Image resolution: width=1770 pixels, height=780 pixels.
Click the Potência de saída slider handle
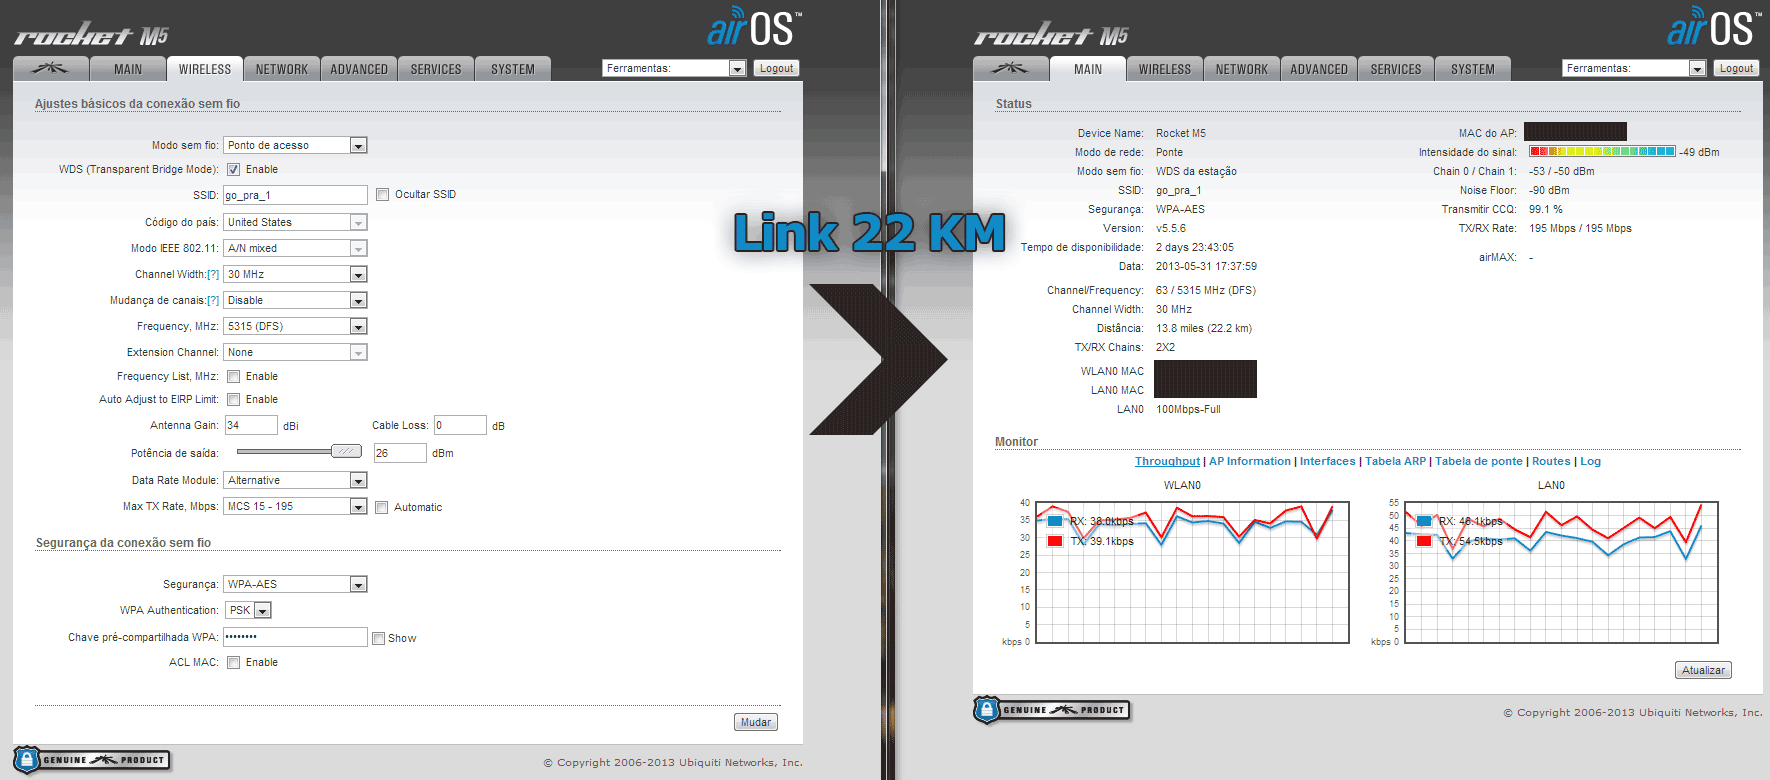coord(346,451)
